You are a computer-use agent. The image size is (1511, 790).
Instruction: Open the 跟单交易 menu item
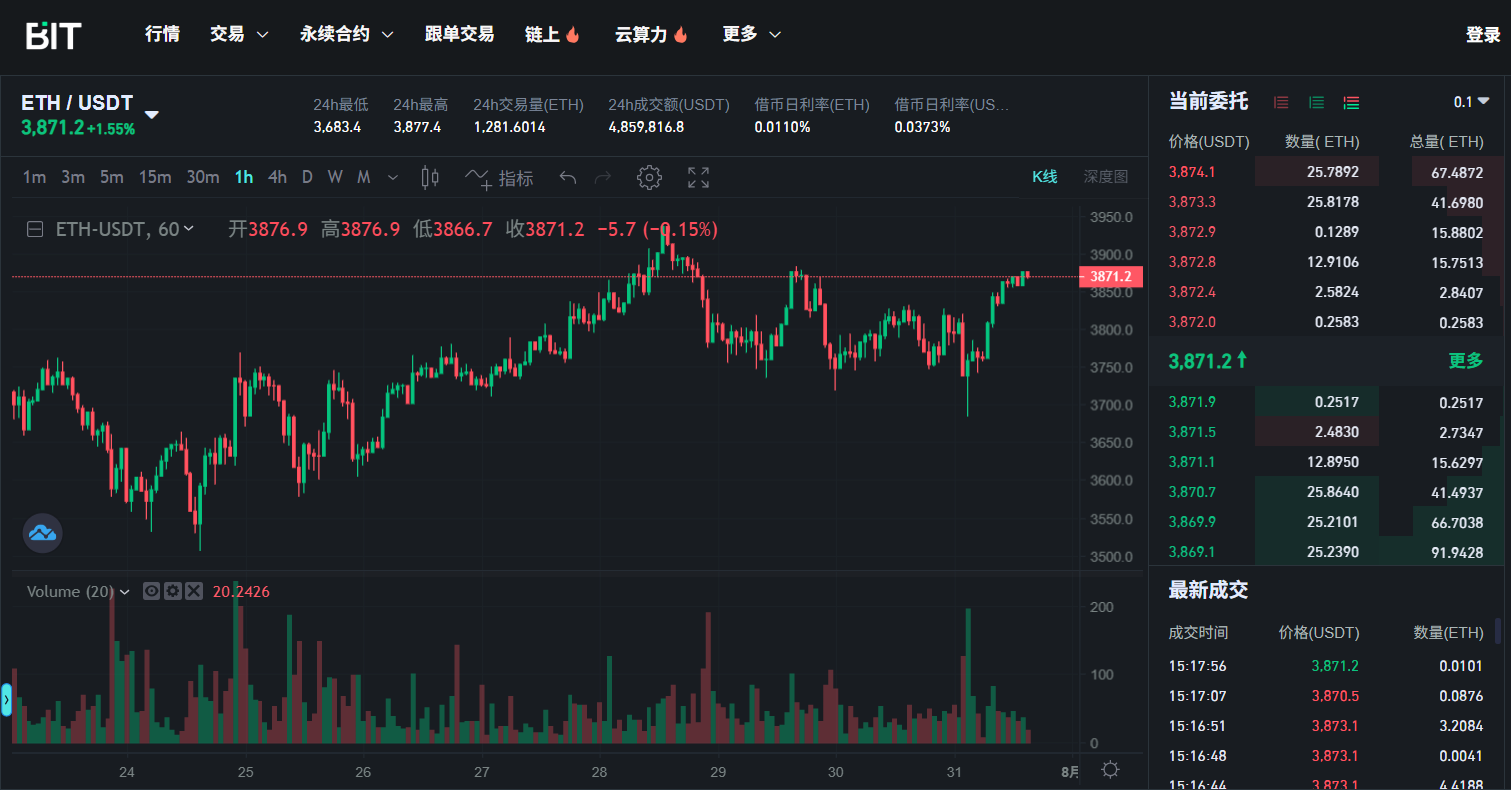(x=459, y=34)
